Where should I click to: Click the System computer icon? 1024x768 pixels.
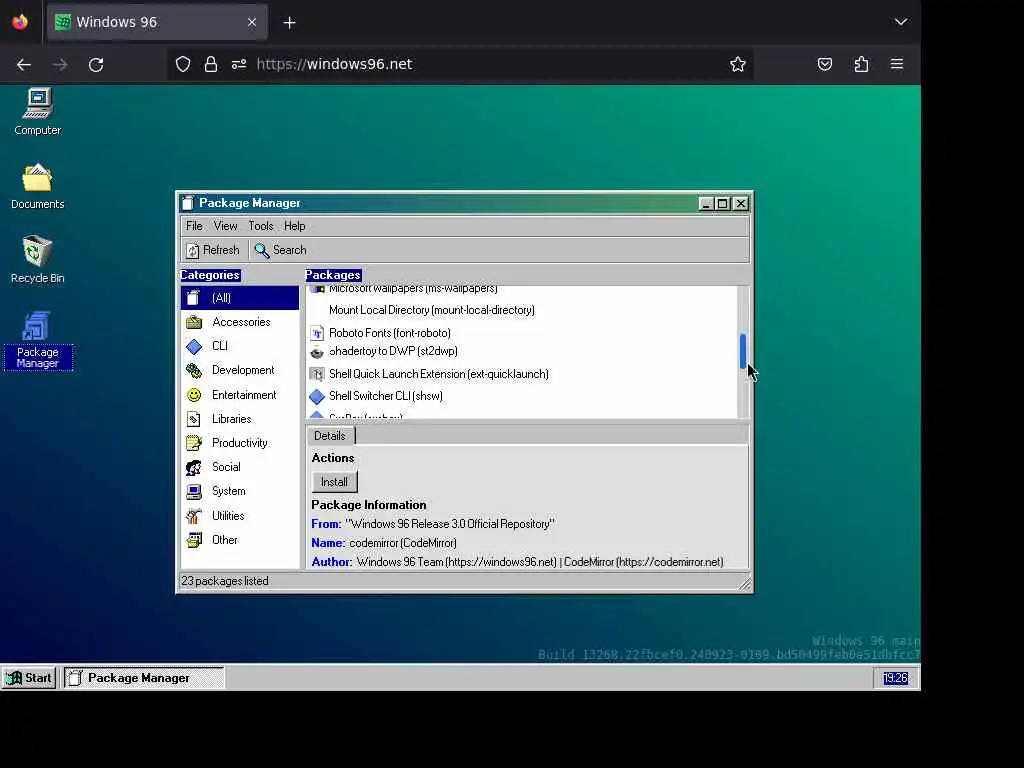pyautogui.click(x=194, y=491)
